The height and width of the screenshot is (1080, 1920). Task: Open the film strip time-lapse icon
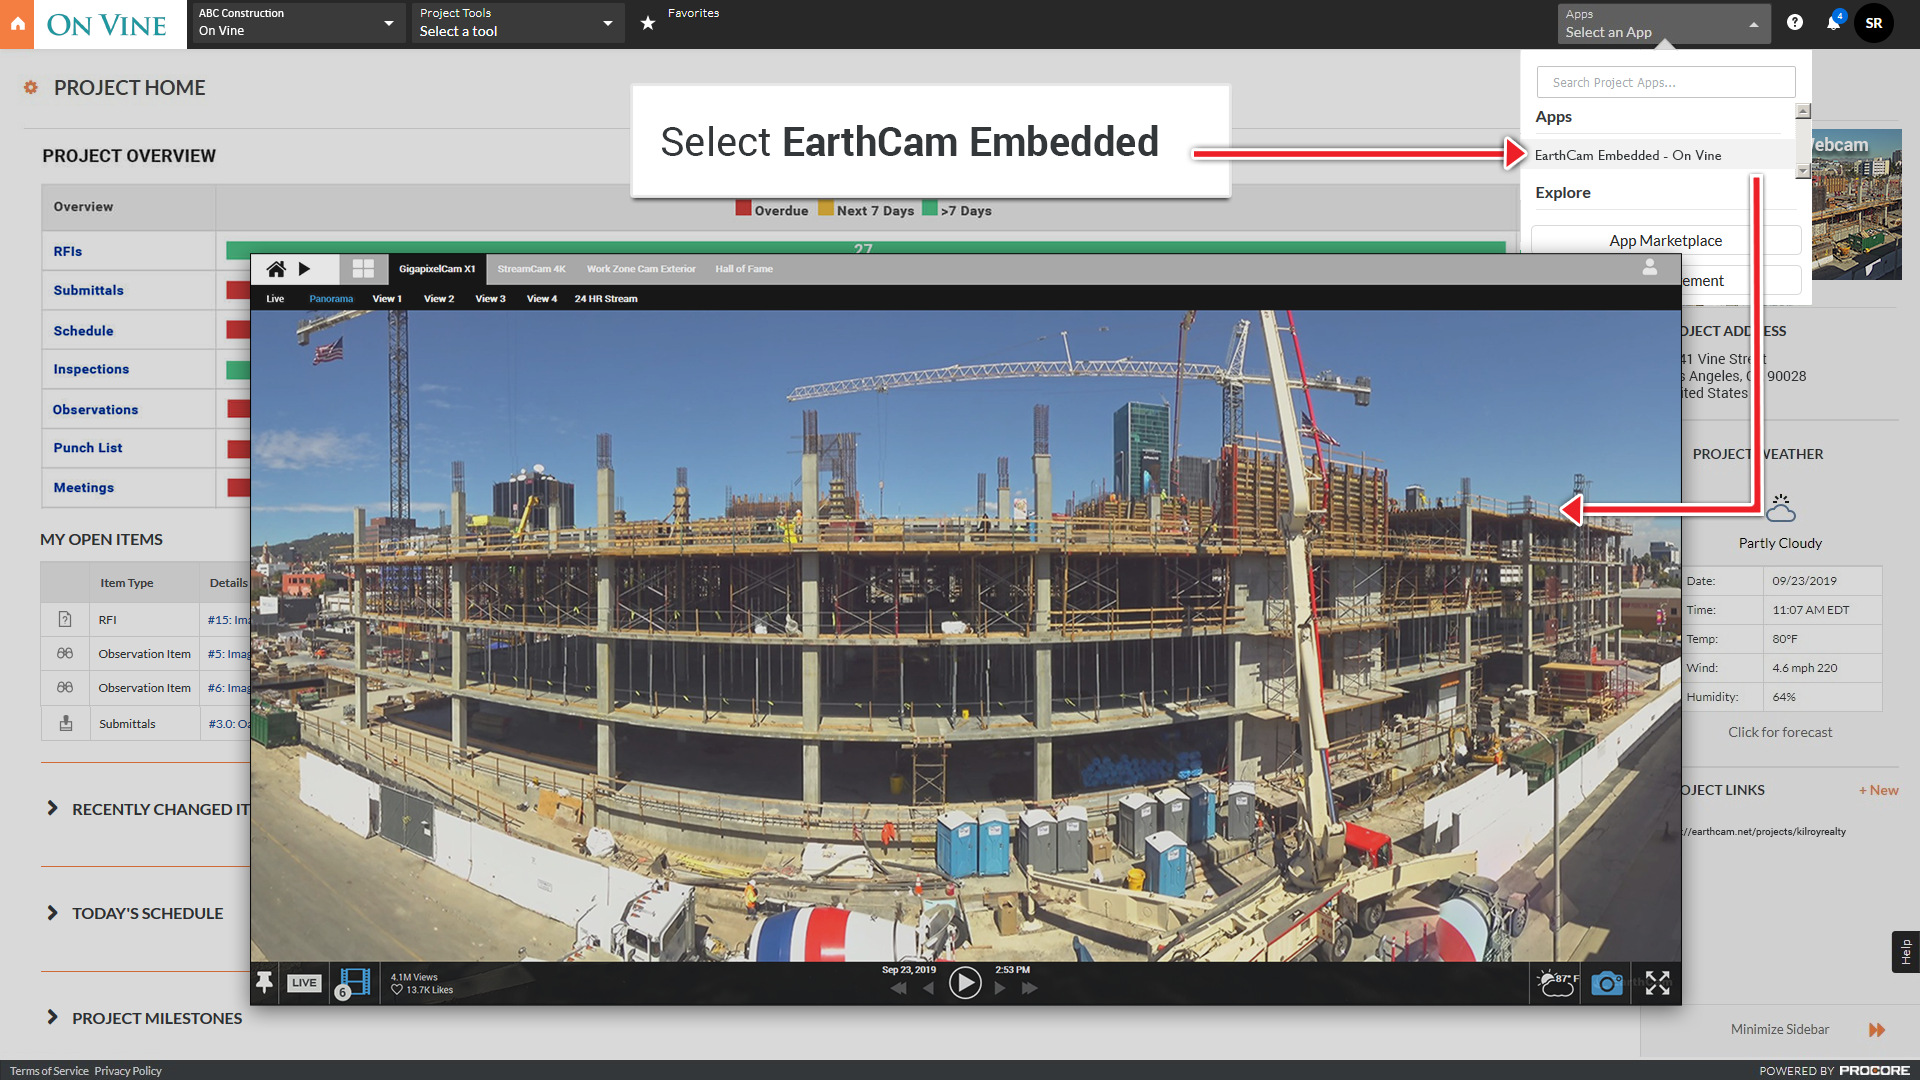[354, 983]
